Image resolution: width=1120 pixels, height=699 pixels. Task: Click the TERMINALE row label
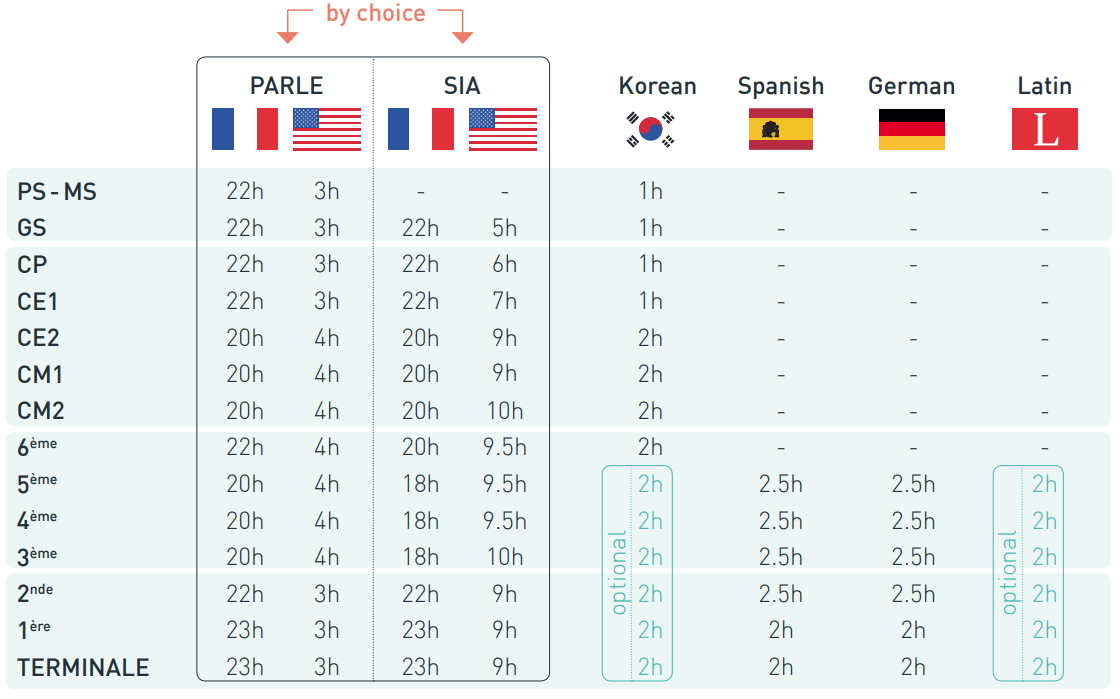(83, 668)
